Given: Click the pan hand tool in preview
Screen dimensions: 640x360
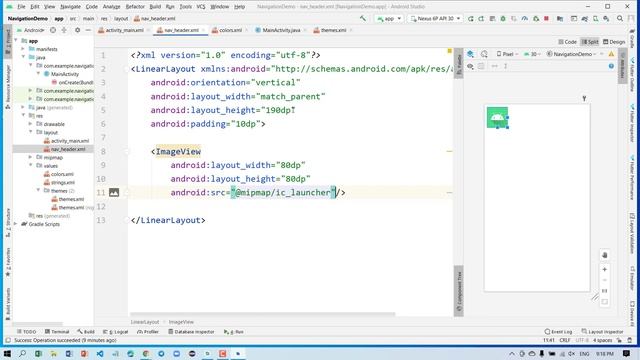Looking at the screenshot, I should [604, 255].
